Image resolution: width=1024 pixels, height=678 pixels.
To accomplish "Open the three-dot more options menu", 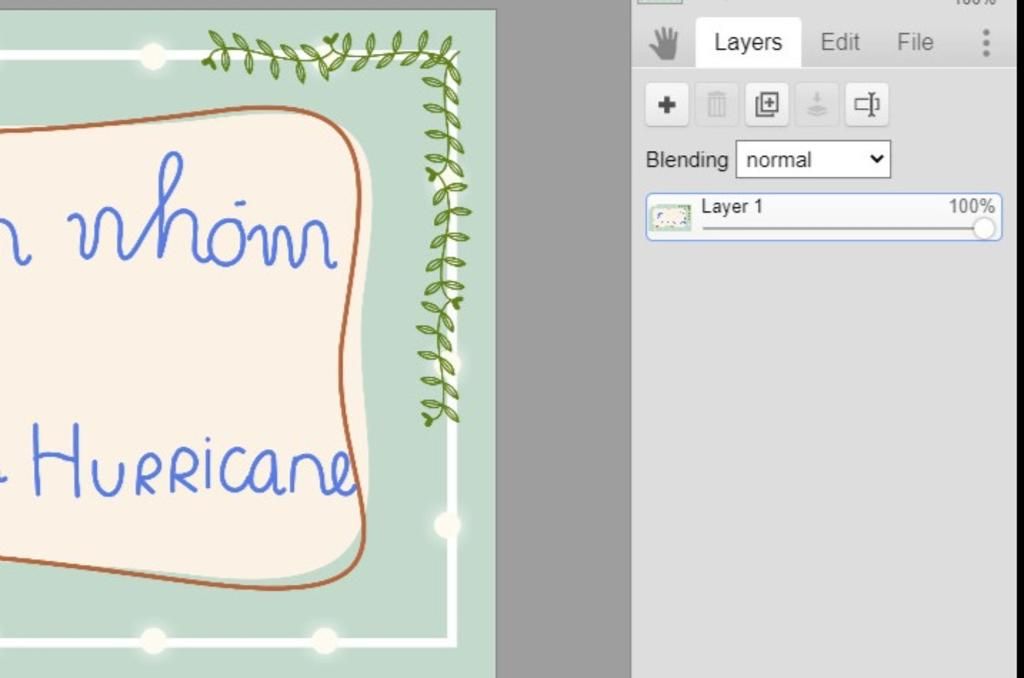I will [986, 42].
